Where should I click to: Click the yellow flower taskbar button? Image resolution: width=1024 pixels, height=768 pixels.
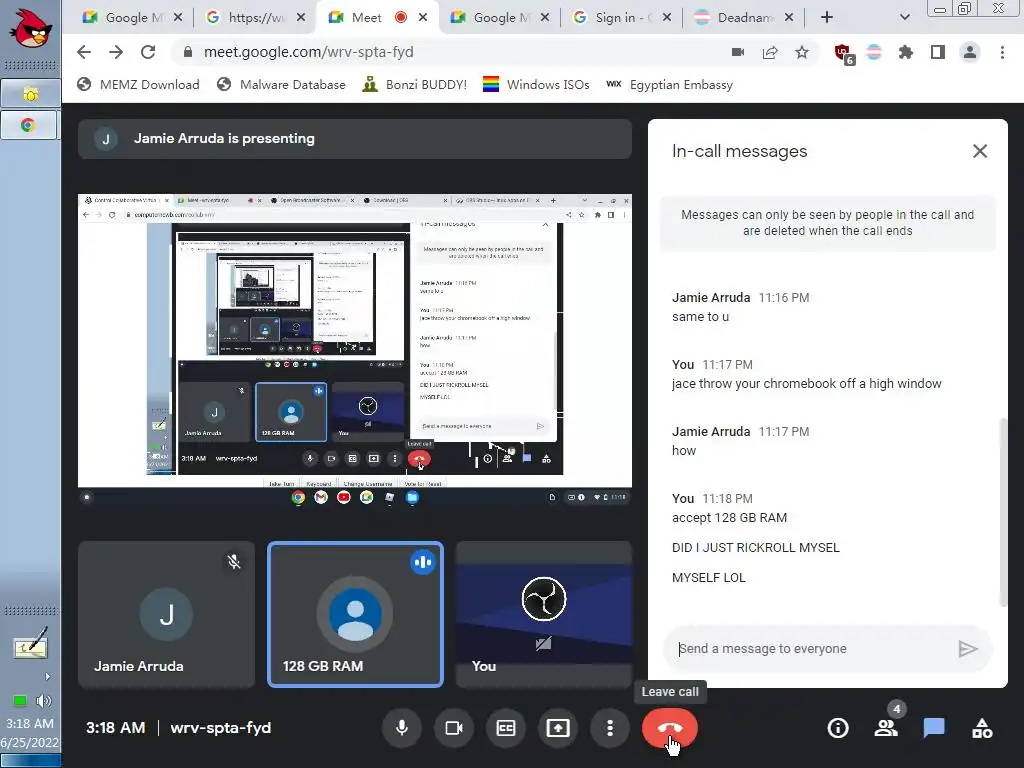click(x=29, y=94)
